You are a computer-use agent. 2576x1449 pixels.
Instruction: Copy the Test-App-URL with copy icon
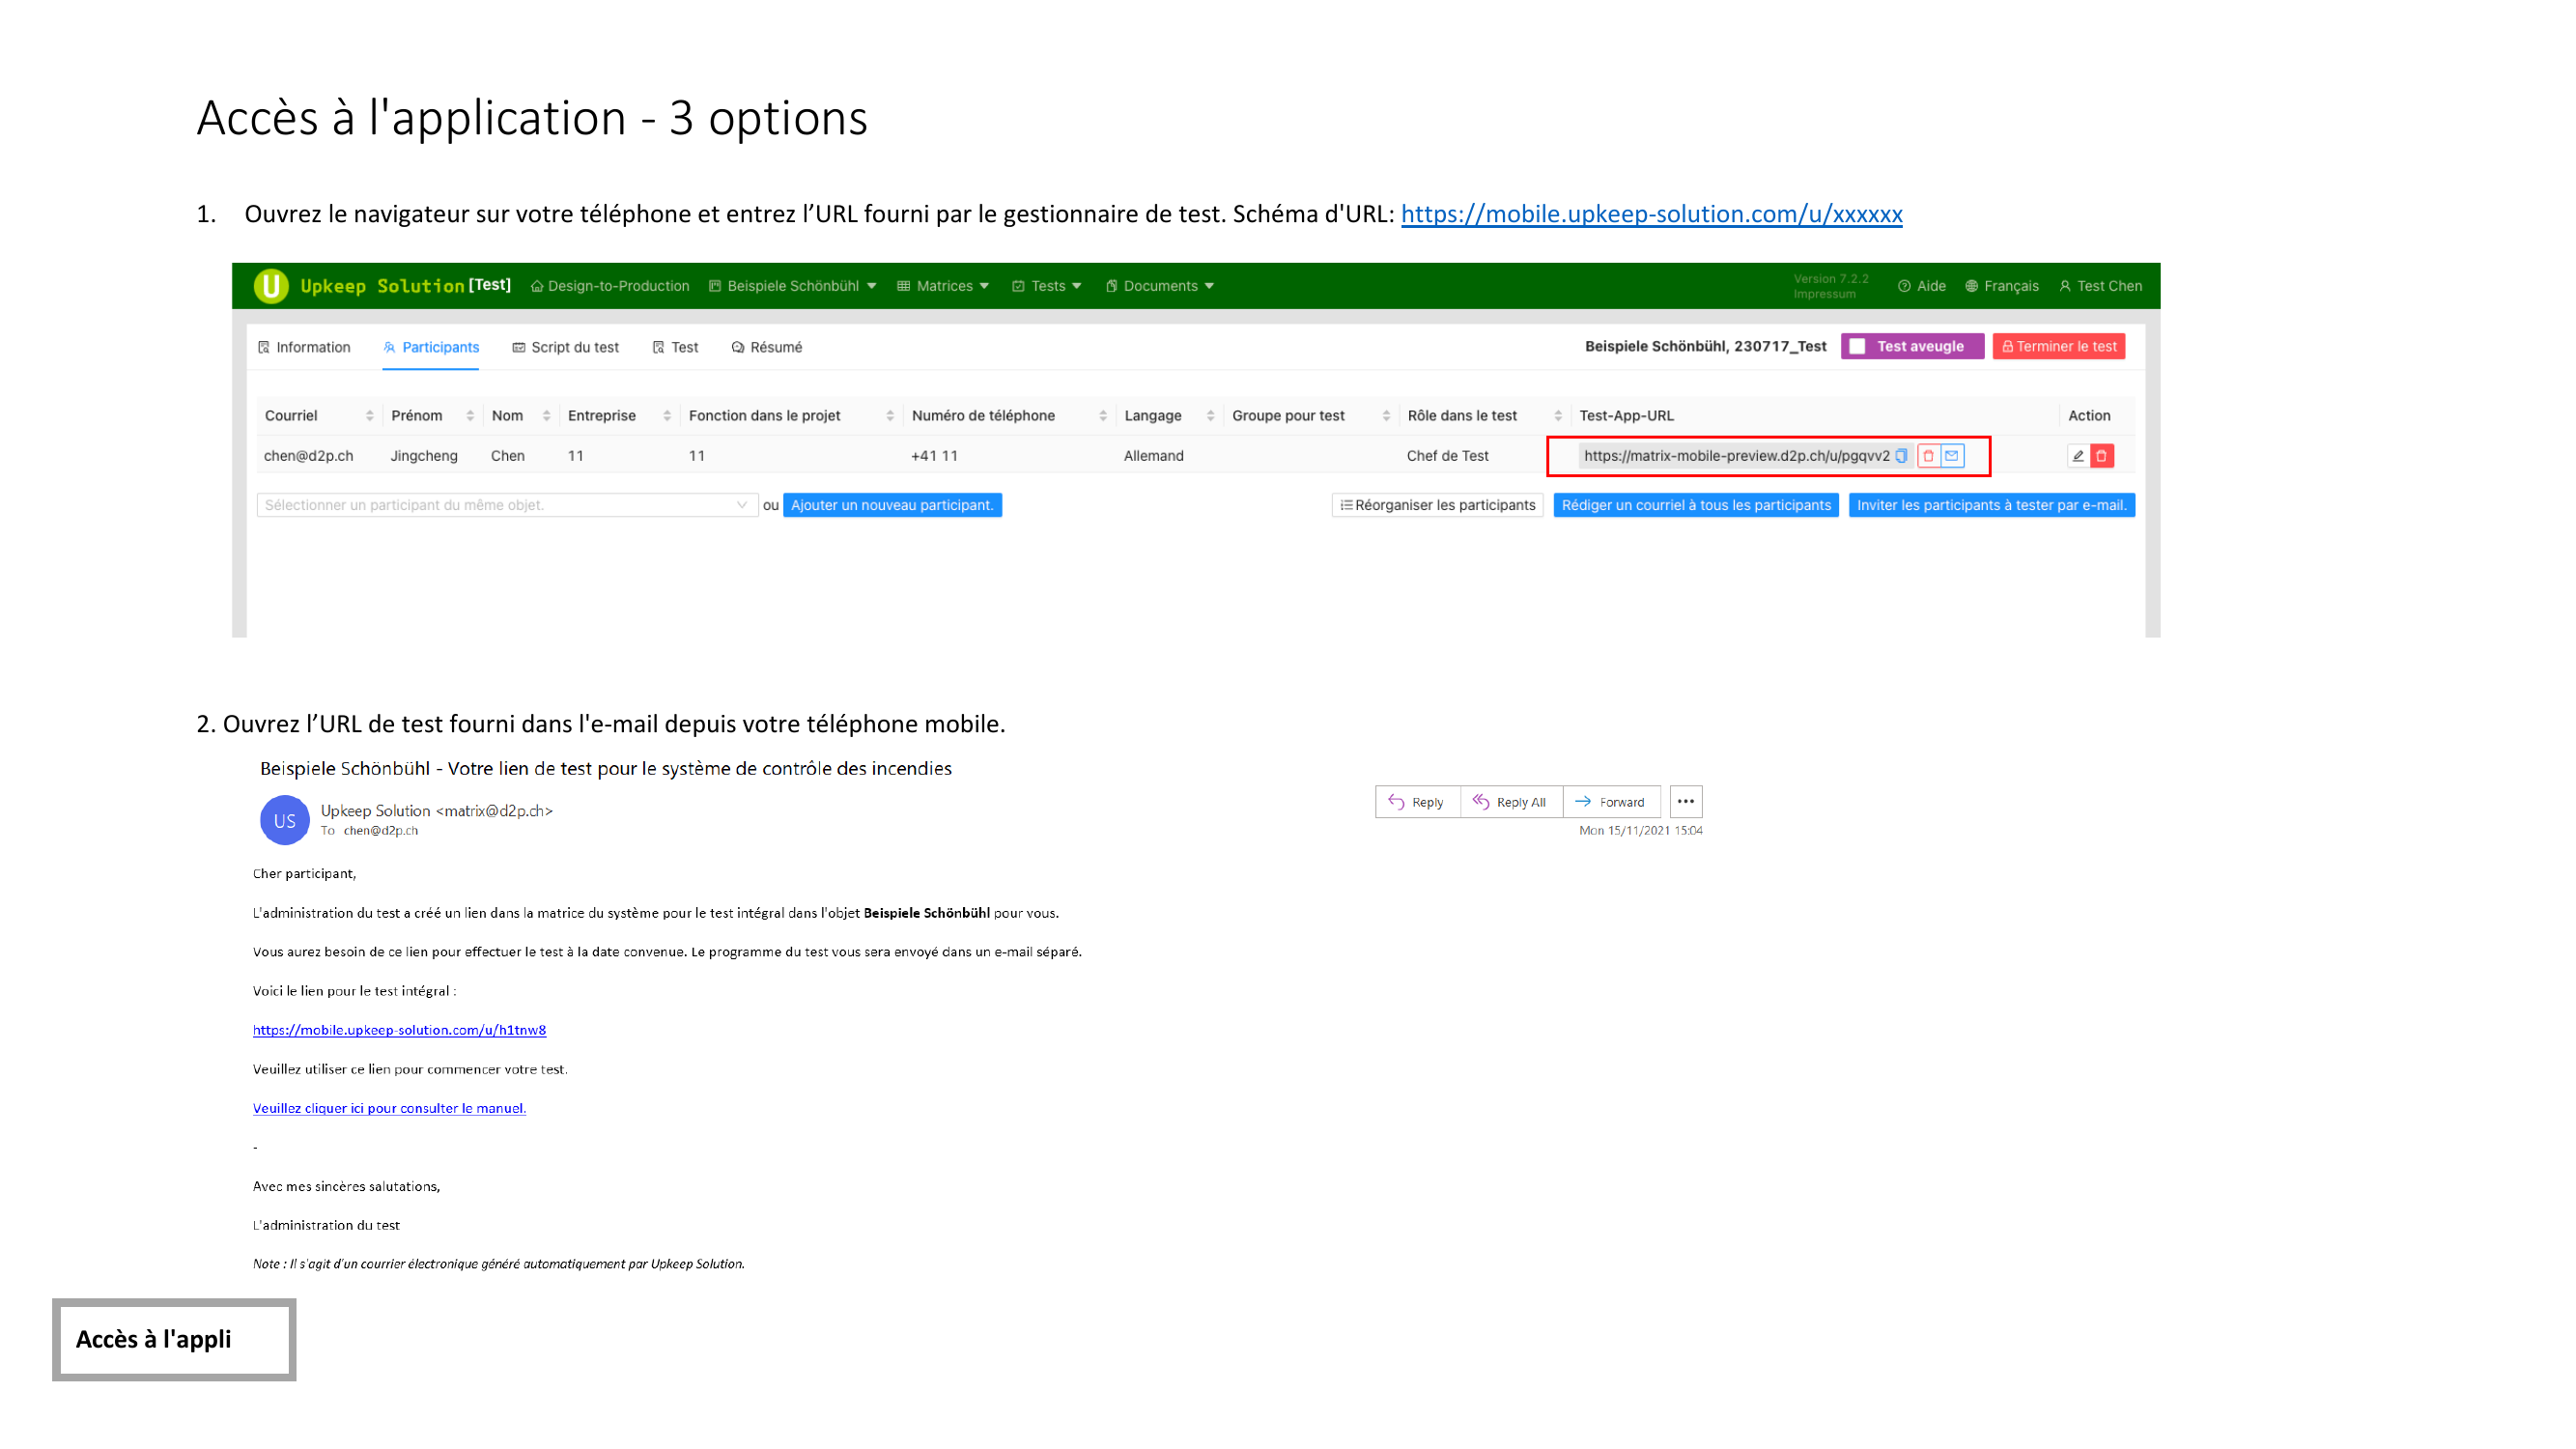[x=1901, y=456]
